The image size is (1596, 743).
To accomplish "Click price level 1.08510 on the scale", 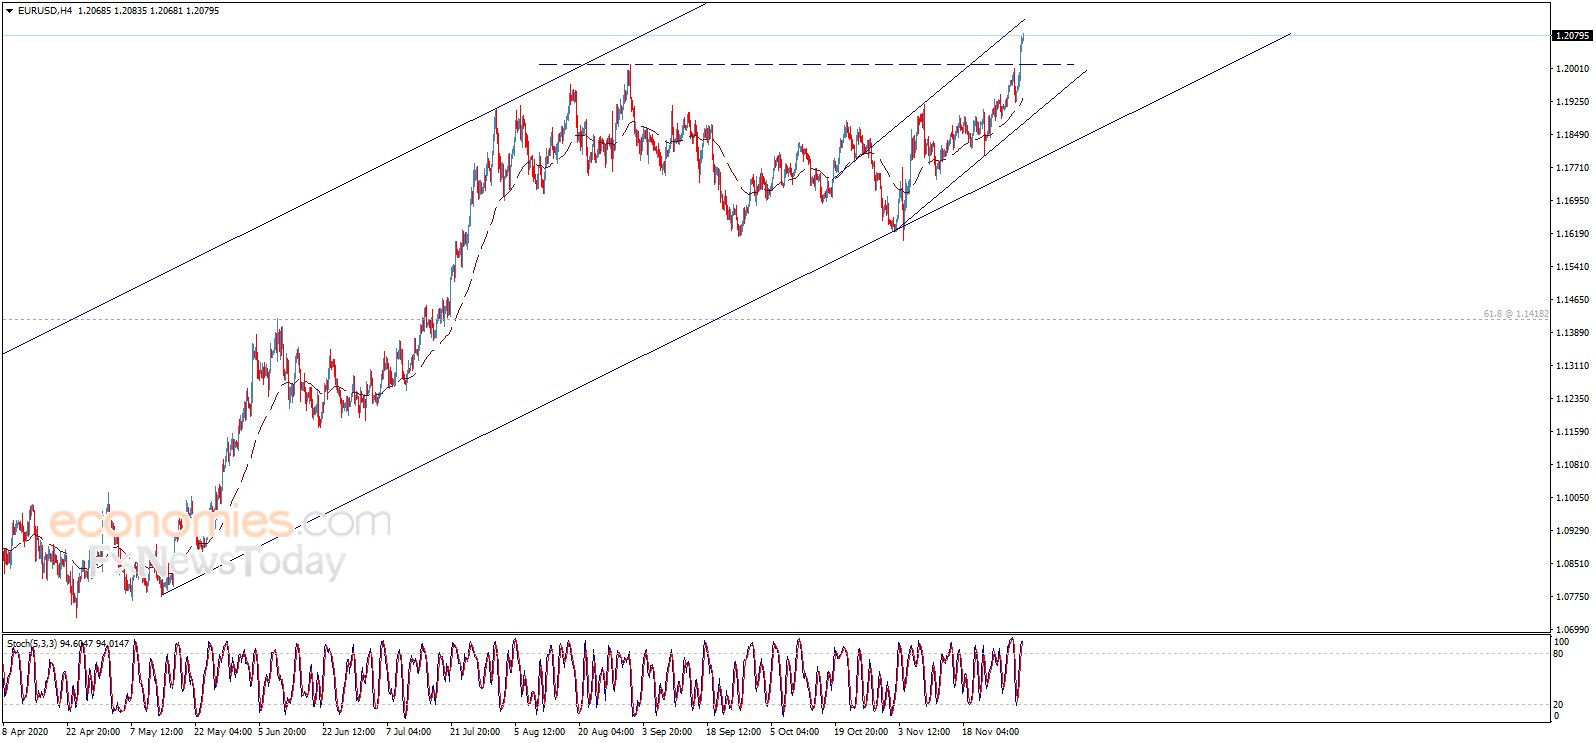I will pyautogui.click(x=1573, y=564).
